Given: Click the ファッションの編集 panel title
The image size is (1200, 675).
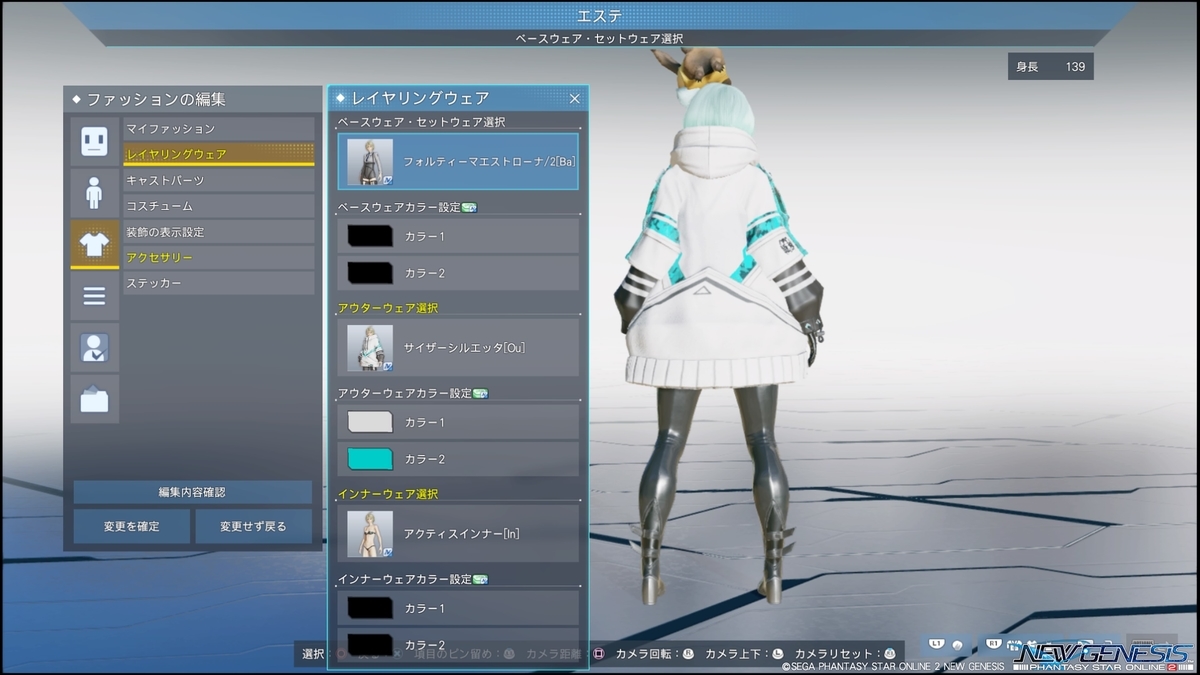Looking at the screenshot, I should [x=156, y=99].
